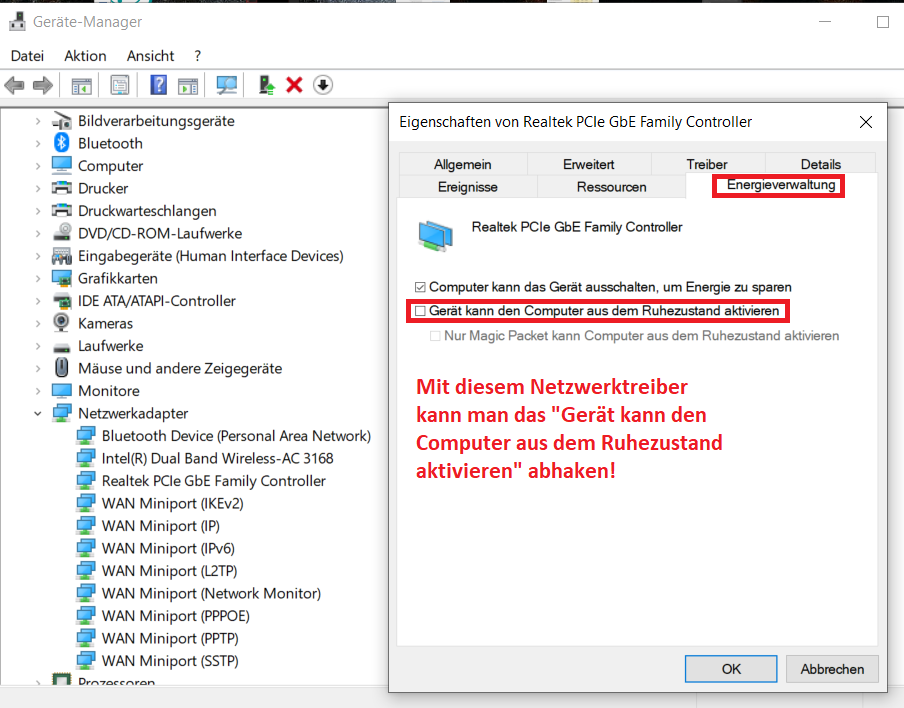Expand the Kameras node

coord(38,323)
